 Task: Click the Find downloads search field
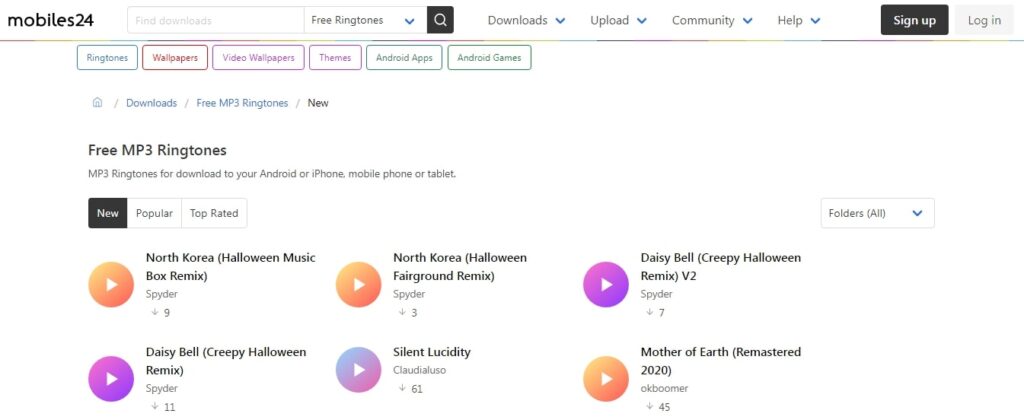click(x=215, y=20)
